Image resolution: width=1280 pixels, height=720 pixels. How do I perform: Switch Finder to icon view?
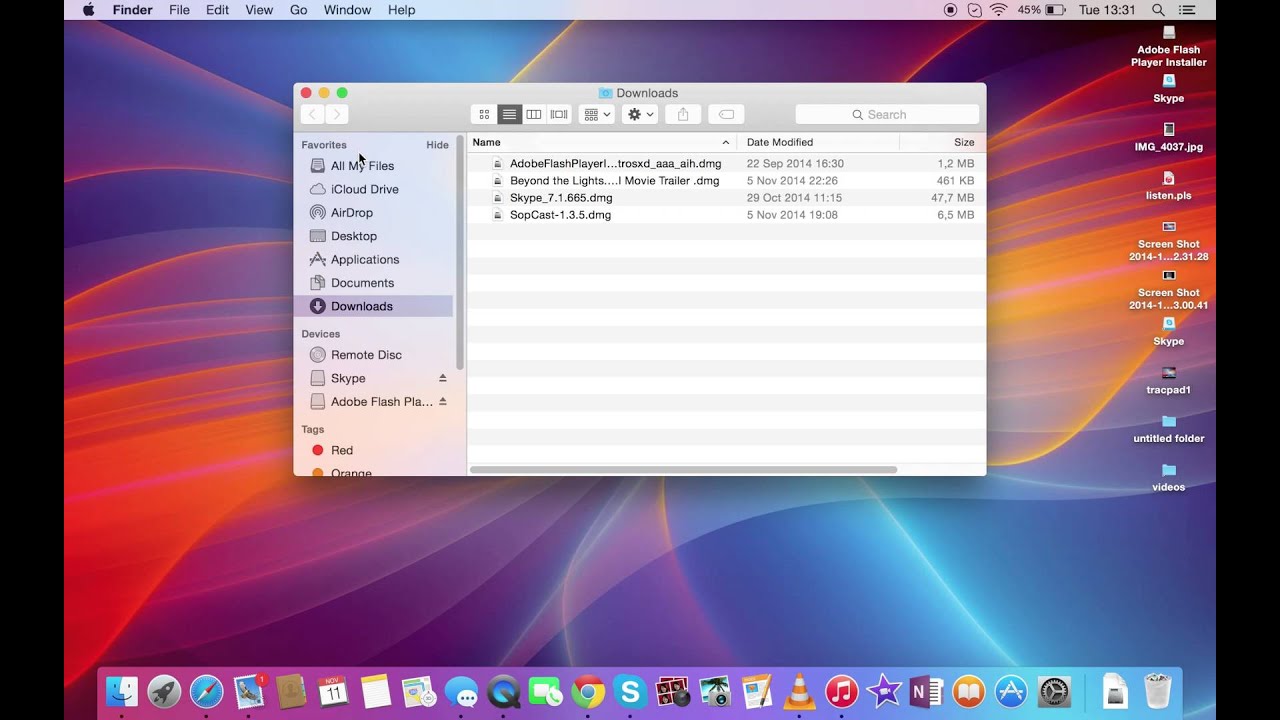(x=484, y=115)
